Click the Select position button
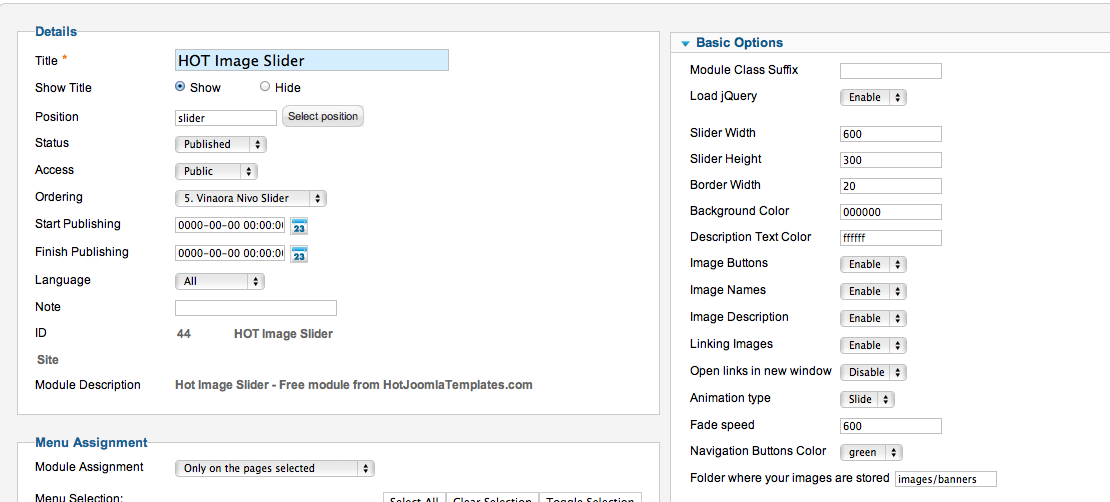The height and width of the screenshot is (502, 1110). click(x=323, y=116)
